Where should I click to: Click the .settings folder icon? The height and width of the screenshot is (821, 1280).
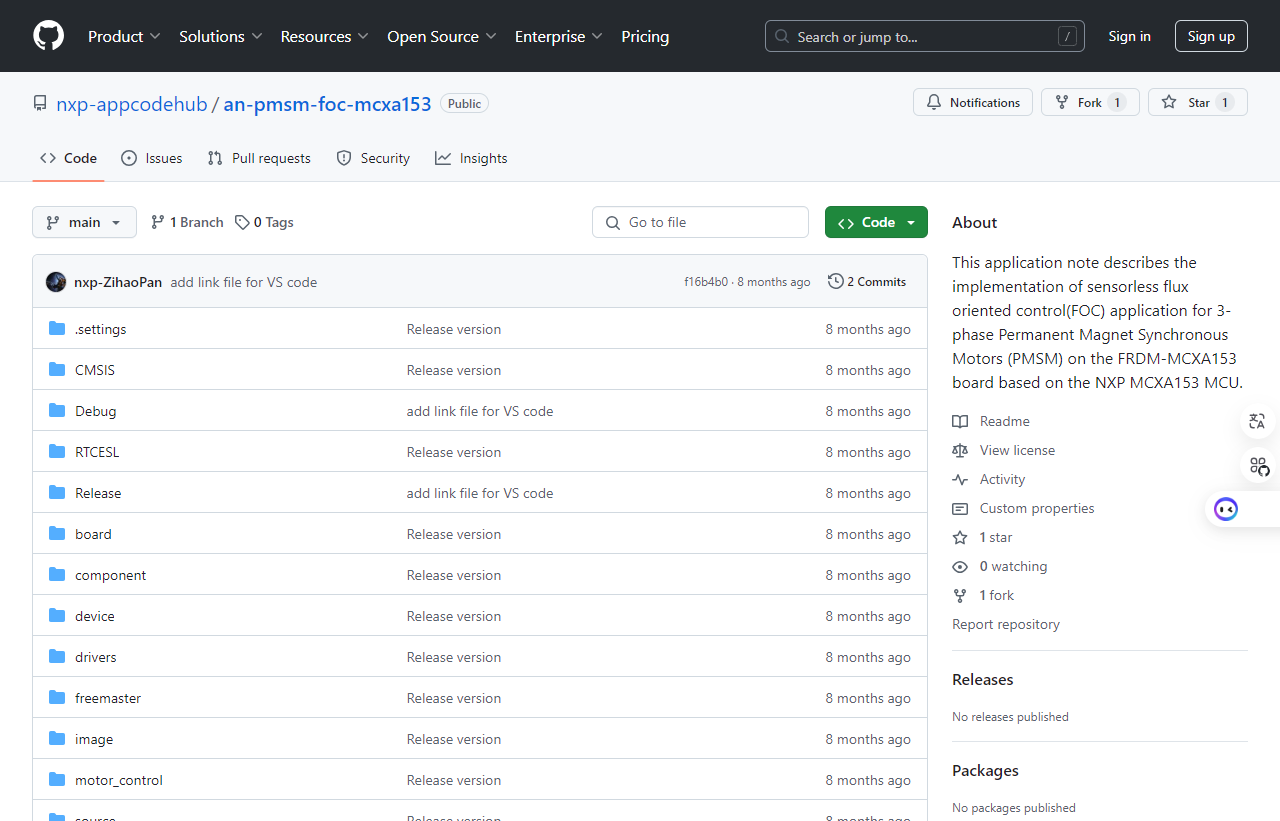click(57, 329)
